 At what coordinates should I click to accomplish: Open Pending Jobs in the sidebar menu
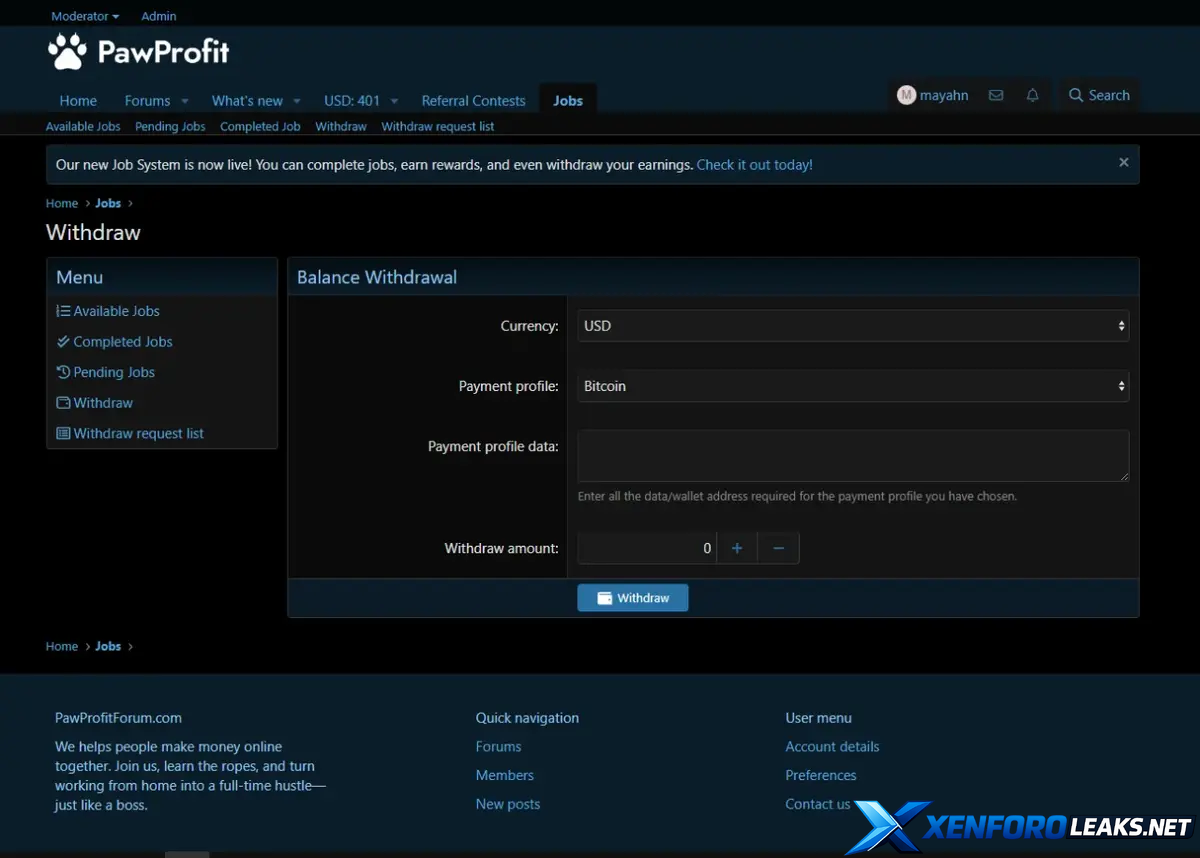coord(114,372)
